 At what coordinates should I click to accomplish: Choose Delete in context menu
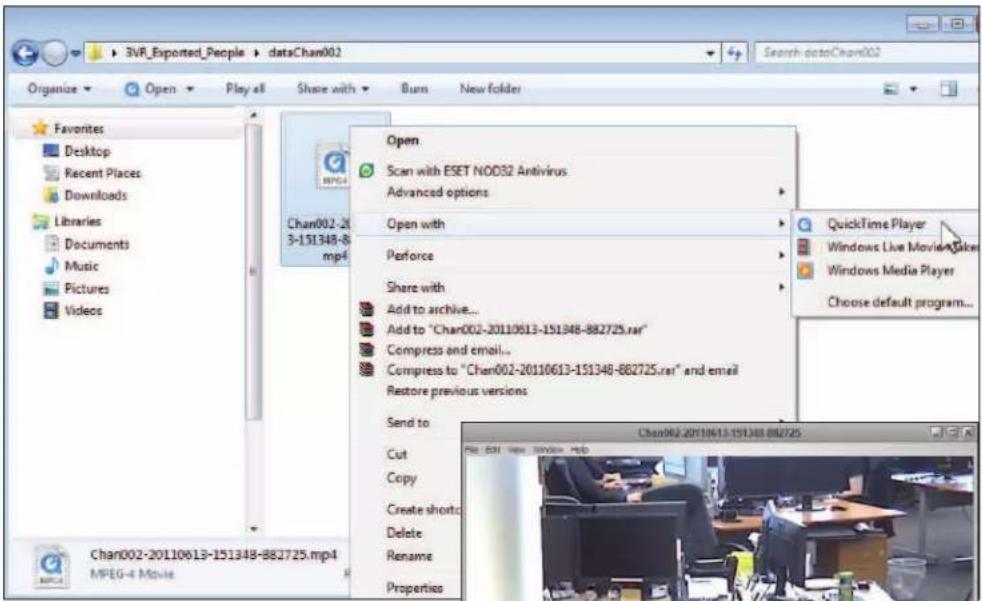click(404, 533)
